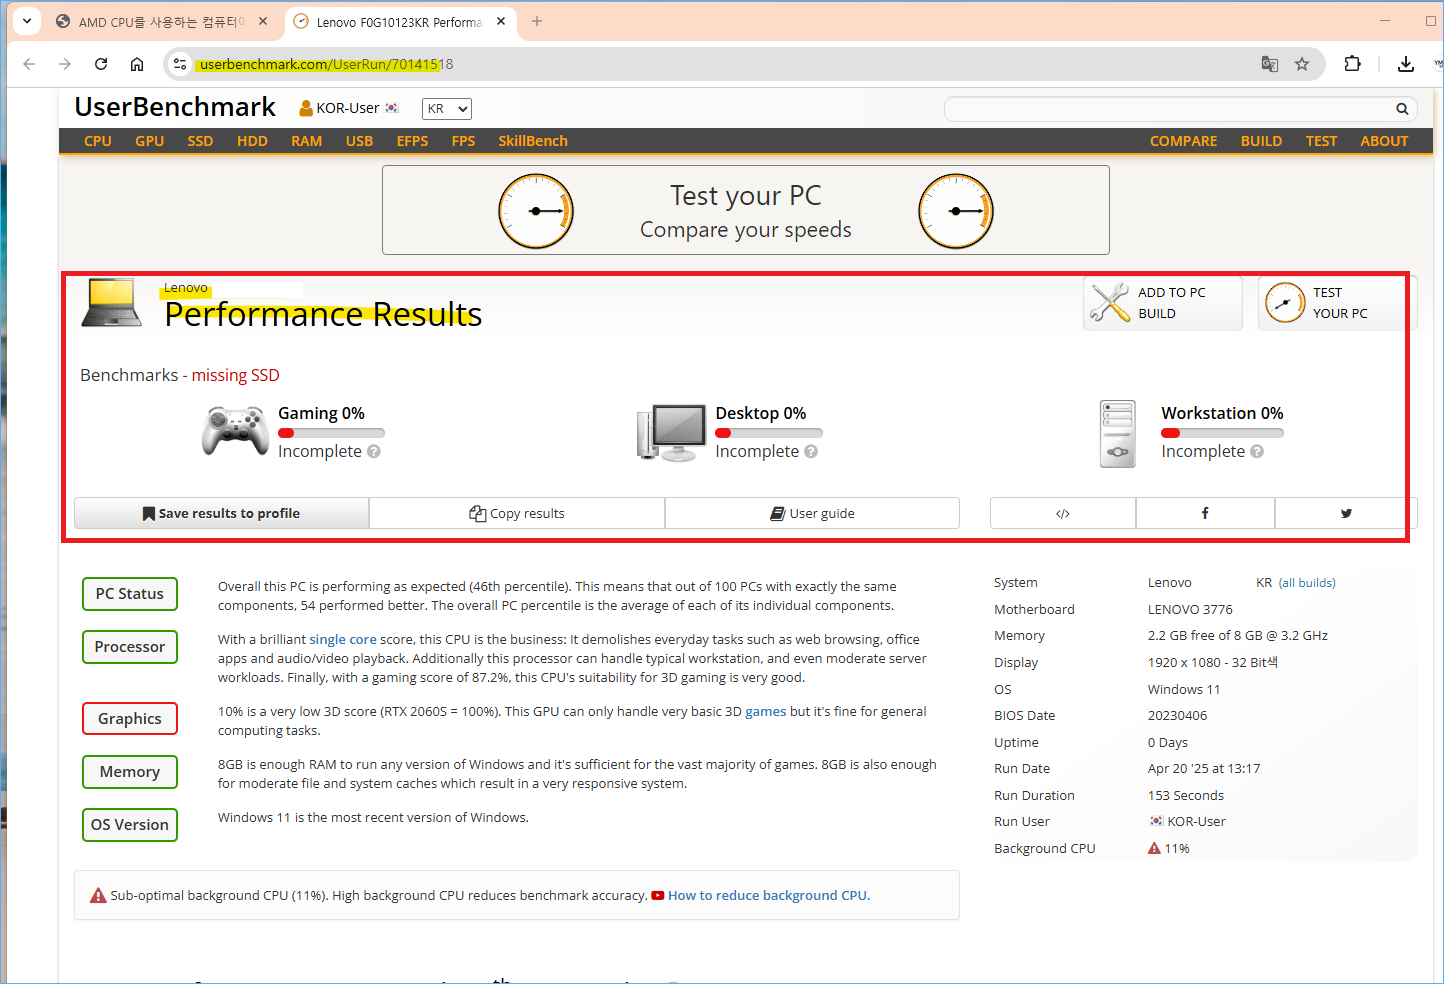
Task: Open the BUILD menu item
Action: click(1261, 141)
